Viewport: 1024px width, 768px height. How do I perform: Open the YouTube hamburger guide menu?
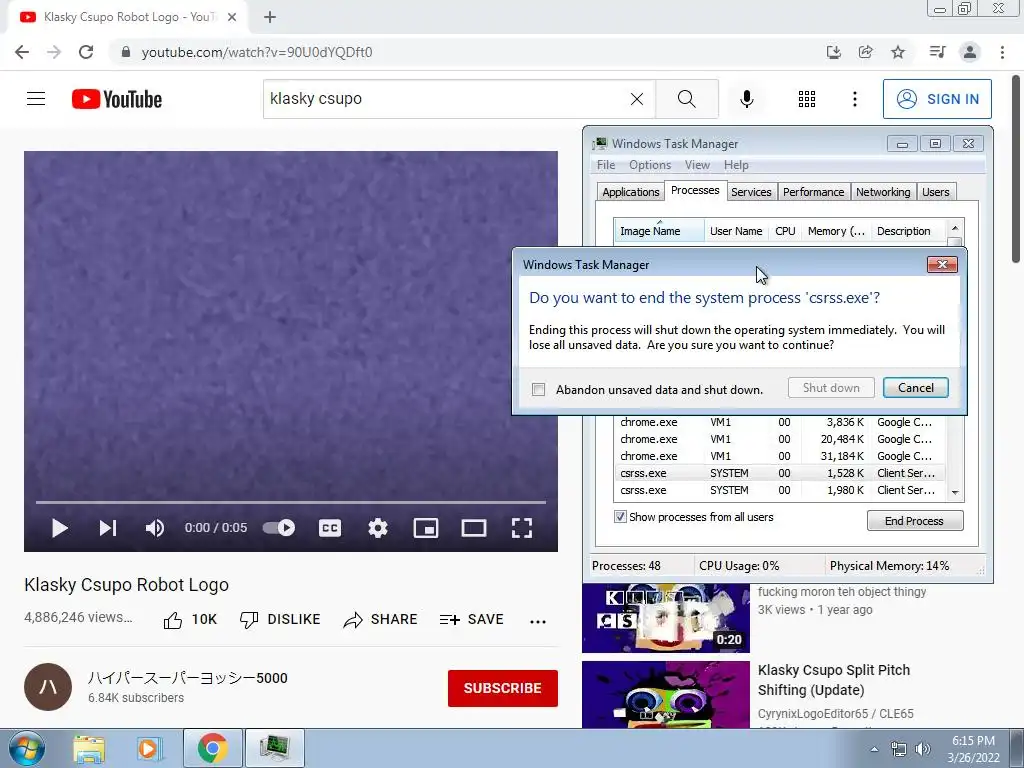(36, 99)
